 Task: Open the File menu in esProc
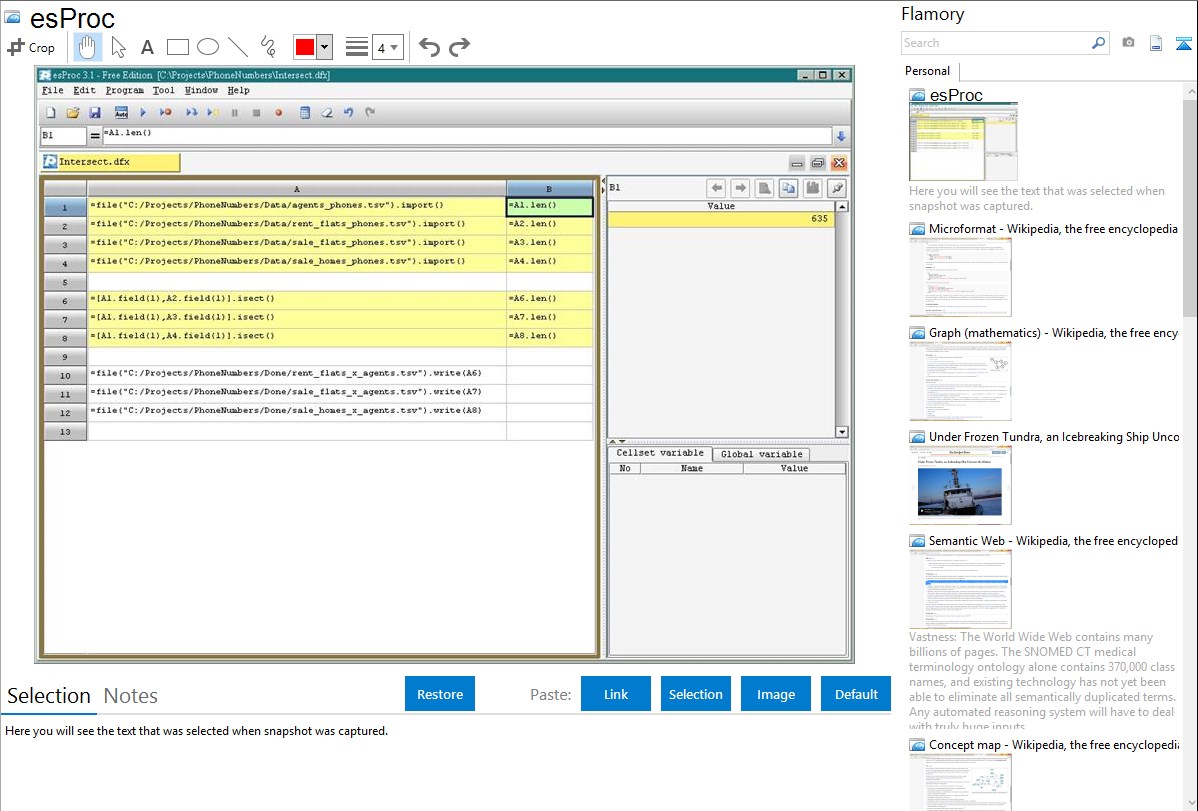[x=52, y=90]
